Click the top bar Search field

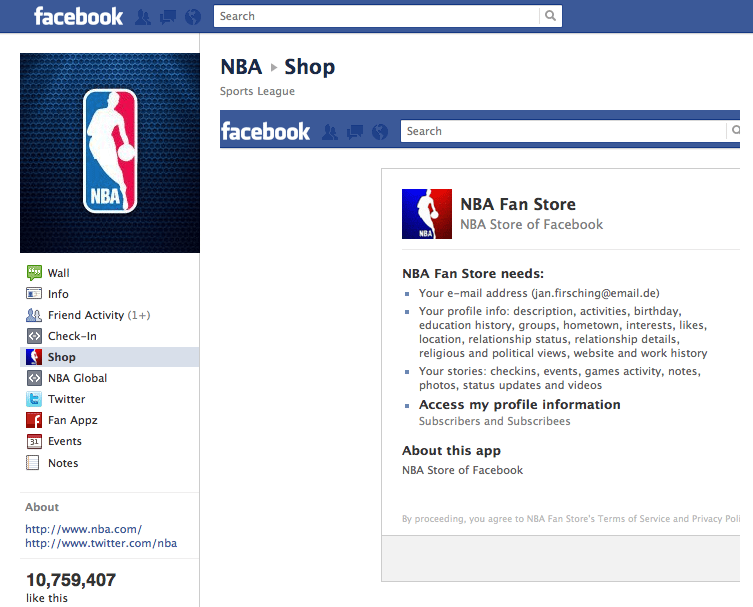(x=376, y=16)
